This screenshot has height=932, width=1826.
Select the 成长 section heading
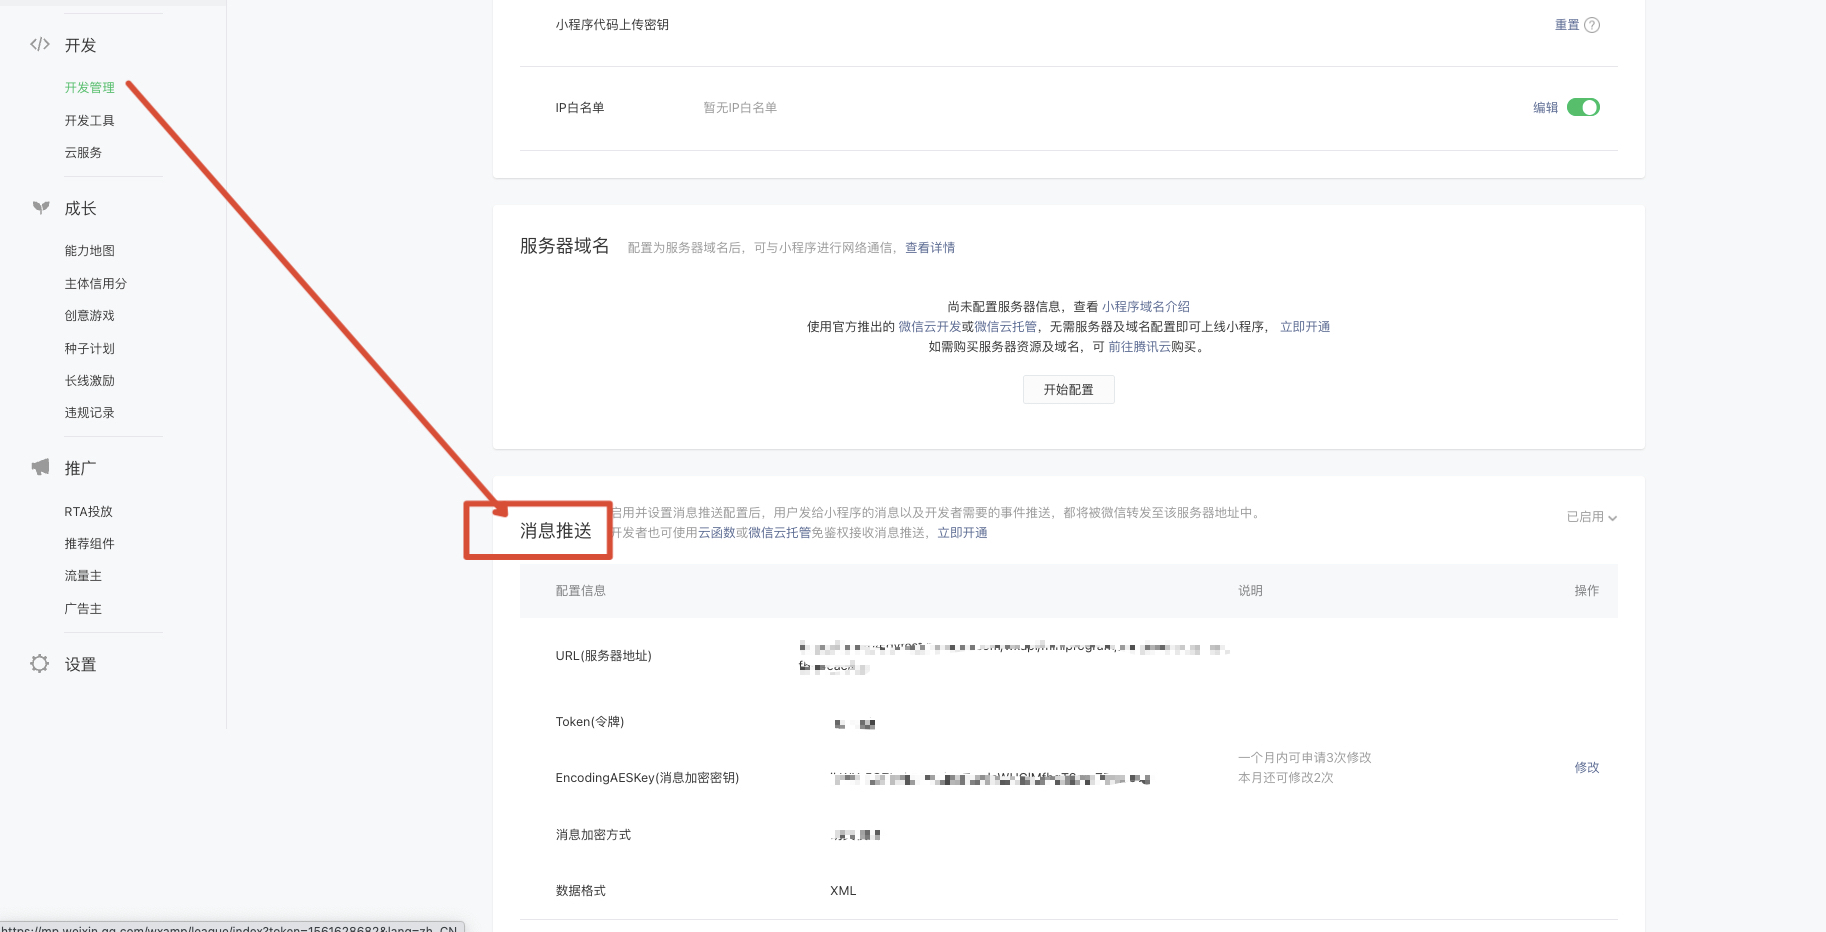tap(80, 208)
